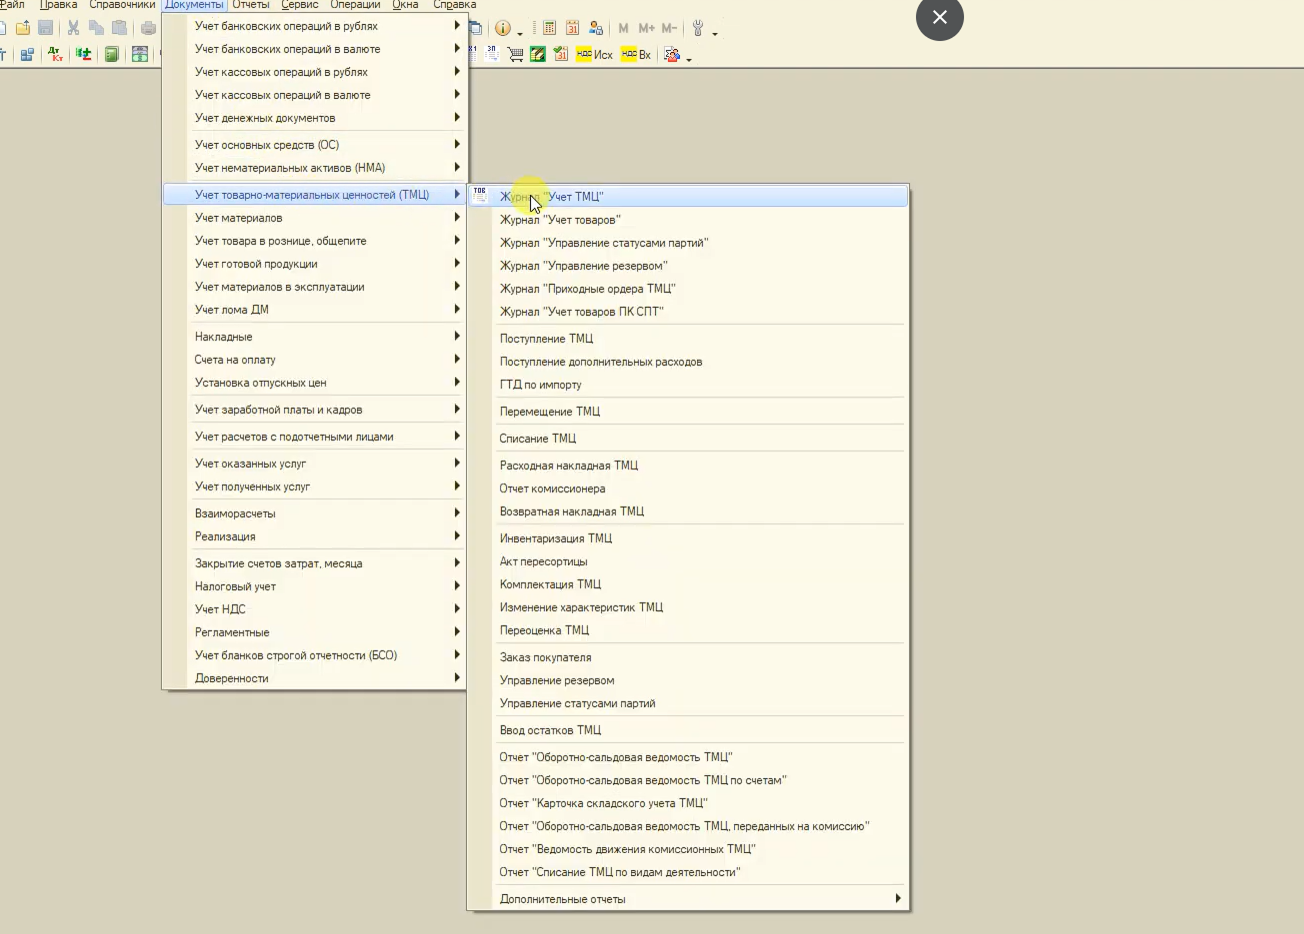Viewport: 1304px width, 934px height.
Task: Open the dropdown arrow beside info icon
Action: 520,34
